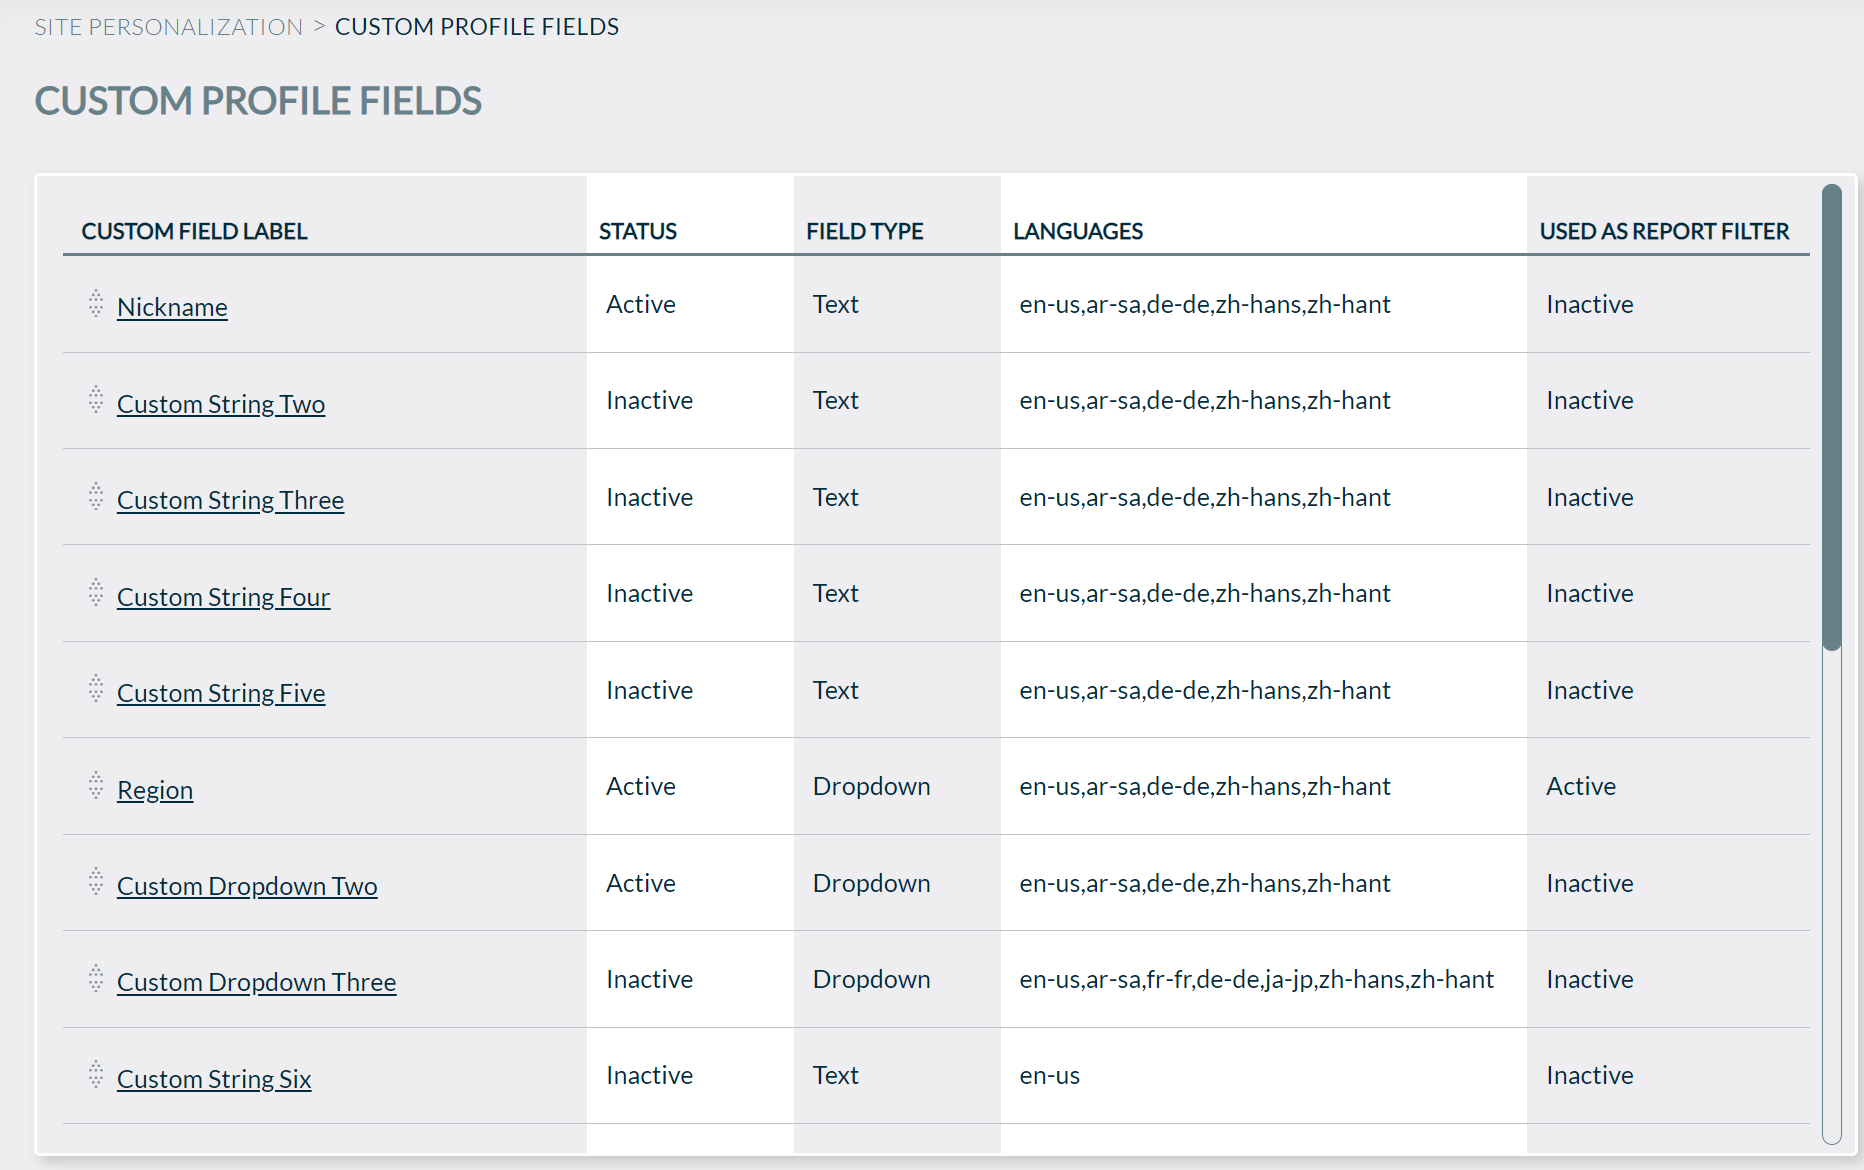Click the STATUS column header

coord(638,231)
